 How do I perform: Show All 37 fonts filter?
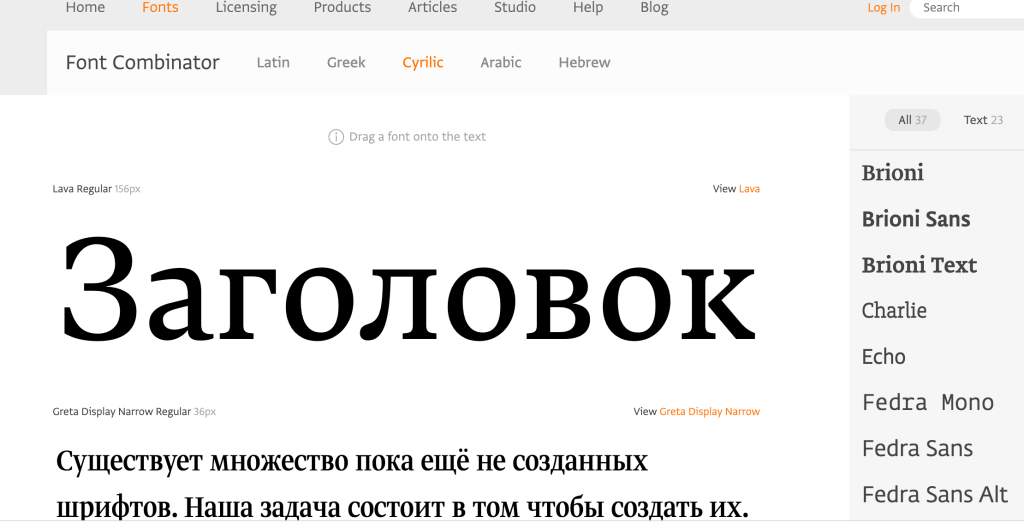pyautogui.click(x=912, y=120)
